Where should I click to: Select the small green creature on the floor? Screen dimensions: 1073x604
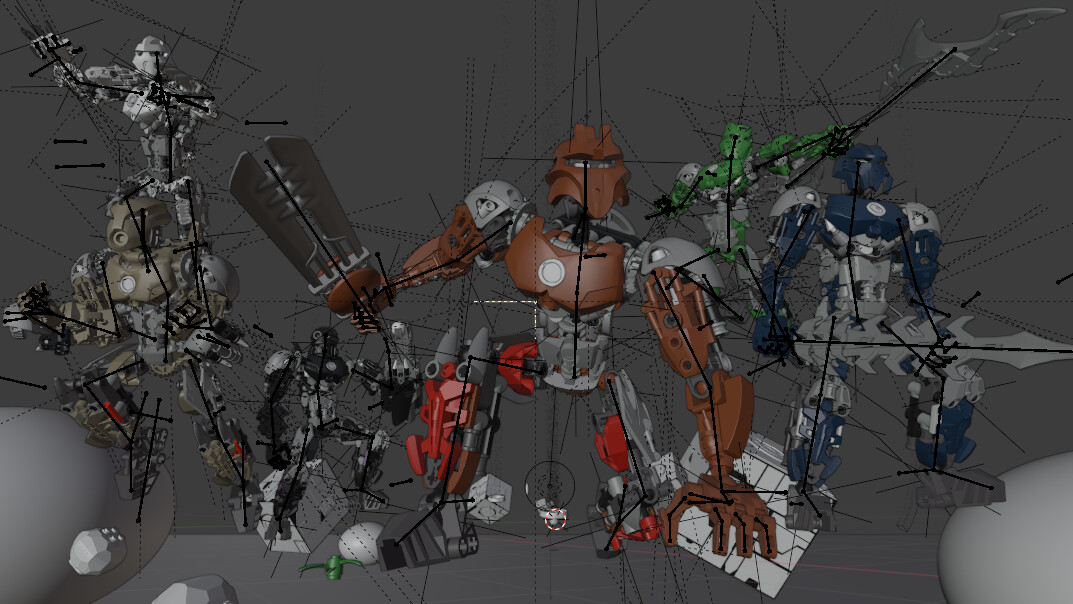tap(331, 566)
